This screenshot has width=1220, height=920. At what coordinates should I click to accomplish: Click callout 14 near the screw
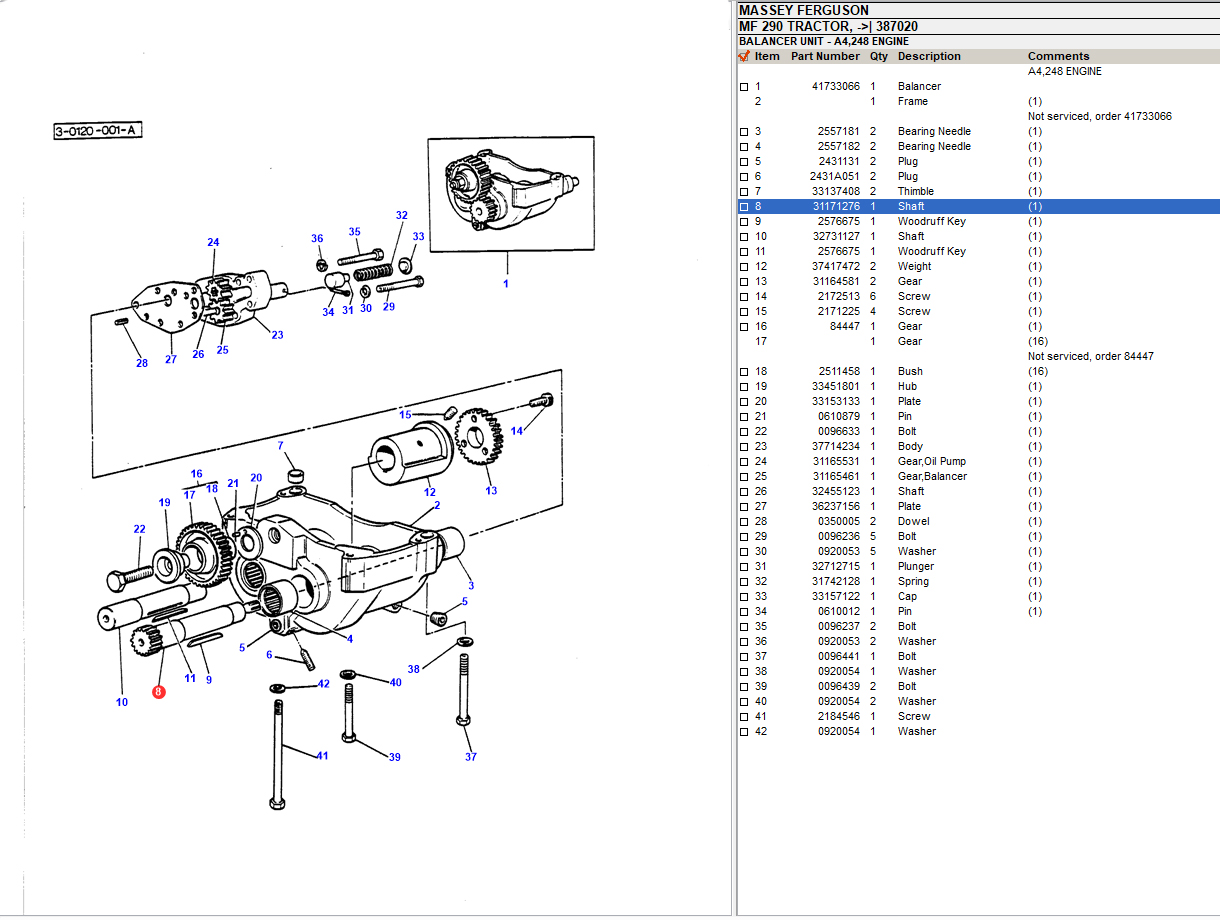pos(516,431)
